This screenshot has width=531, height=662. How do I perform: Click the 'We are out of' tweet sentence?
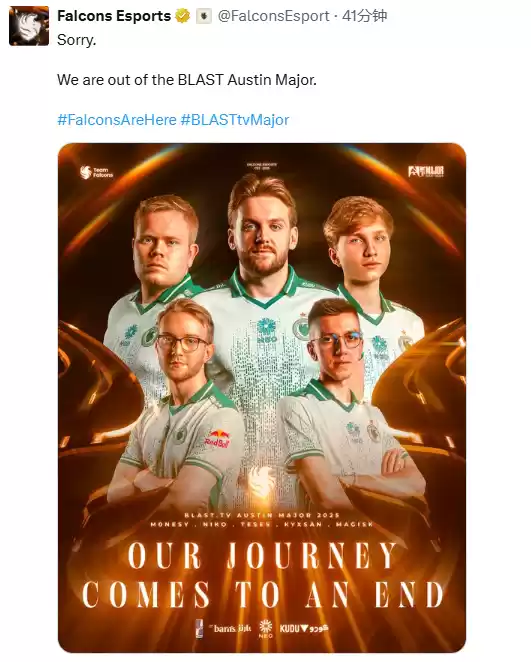click(187, 80)
